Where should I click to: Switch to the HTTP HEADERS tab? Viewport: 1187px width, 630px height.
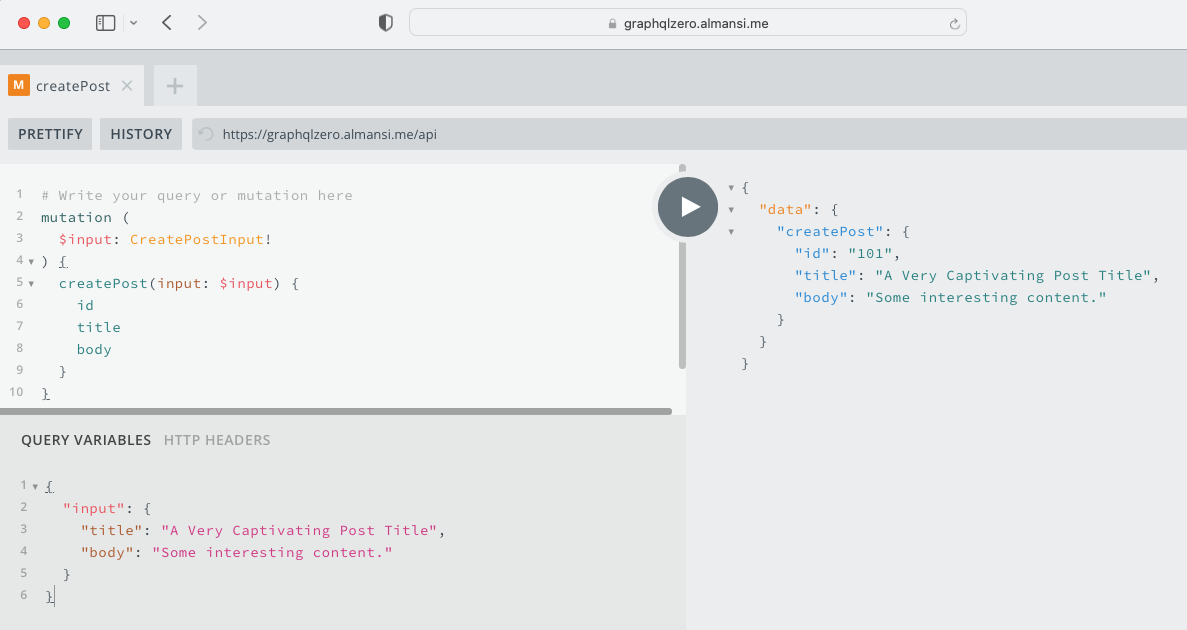point(217,440)
